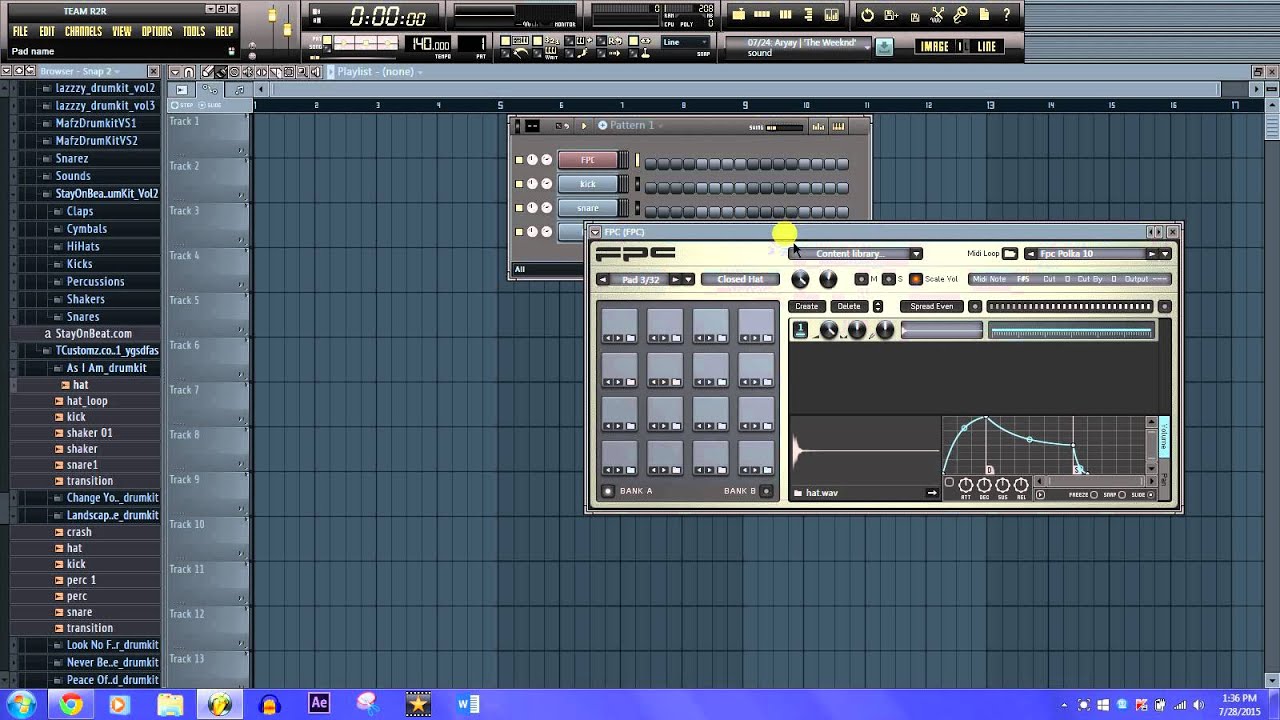Click the snare channel button
This screenshot has width=1280, height=720.
pos(588,208)
